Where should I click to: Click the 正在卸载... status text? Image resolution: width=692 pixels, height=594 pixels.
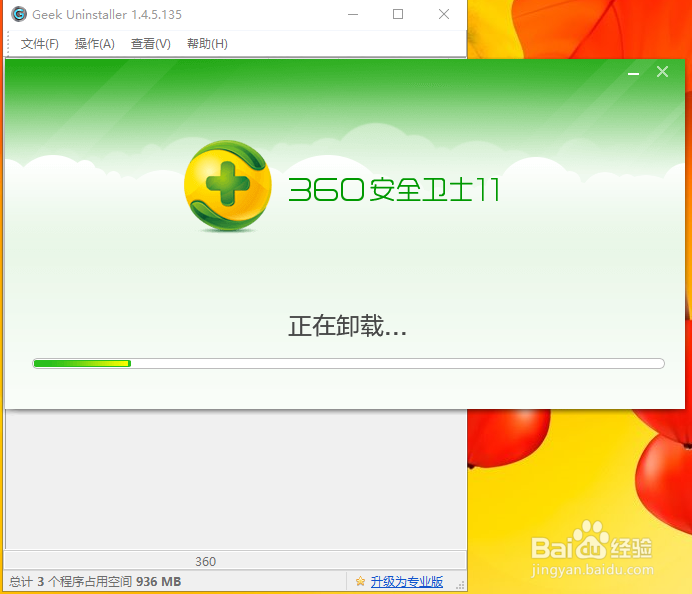[x=347, y=326]
